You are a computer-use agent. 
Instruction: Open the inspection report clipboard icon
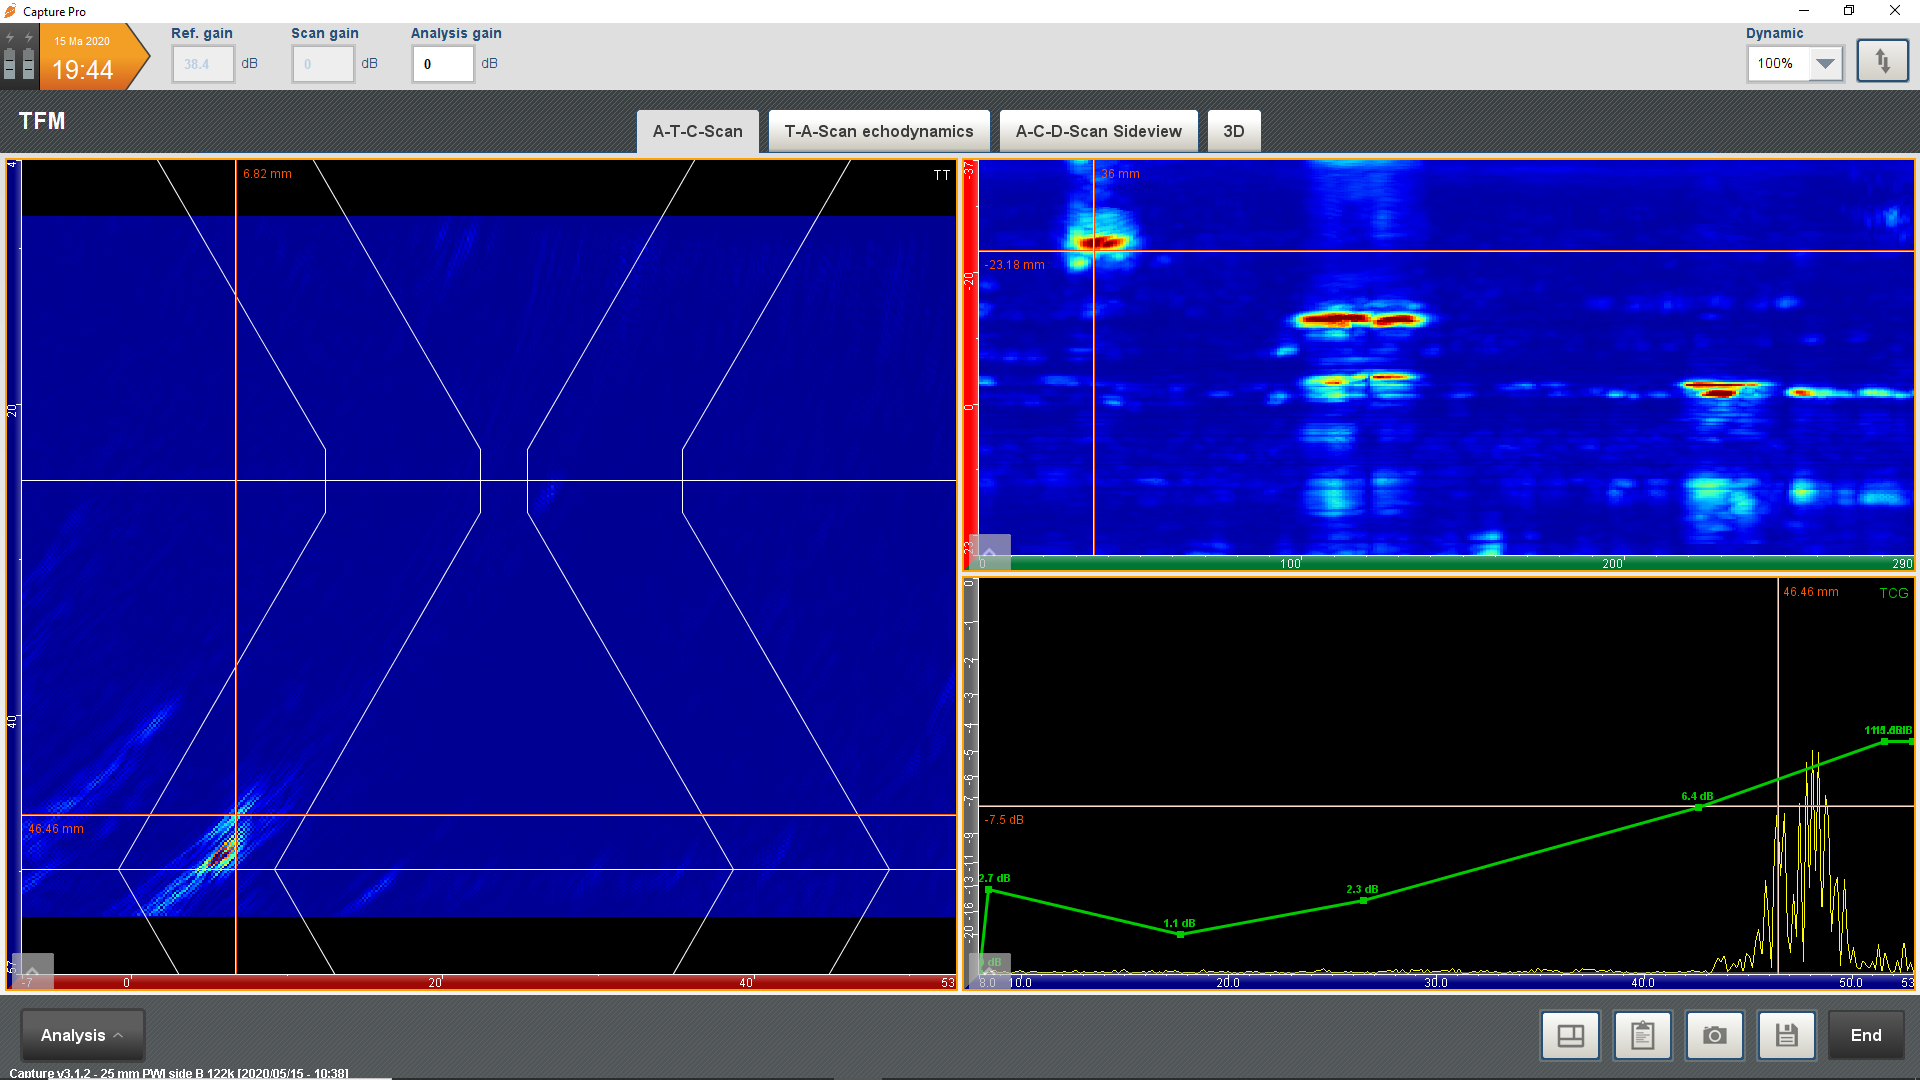click(x=1642, y=1035)
